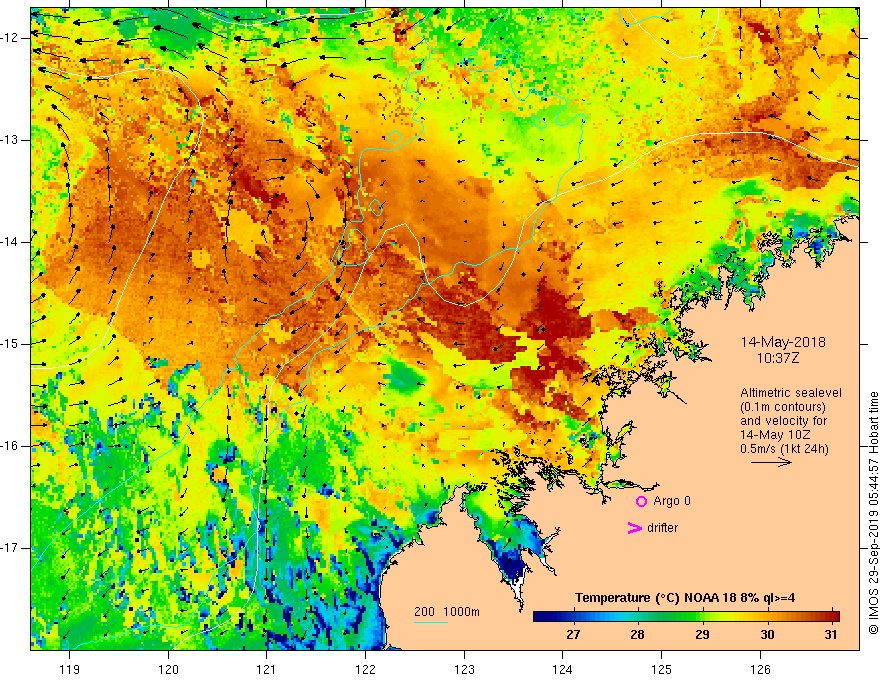Click the 'Altimetric sealevel' legend text
Image resolution: width=880 pixels, height=680 pixels.
click(x=791, y=393)
